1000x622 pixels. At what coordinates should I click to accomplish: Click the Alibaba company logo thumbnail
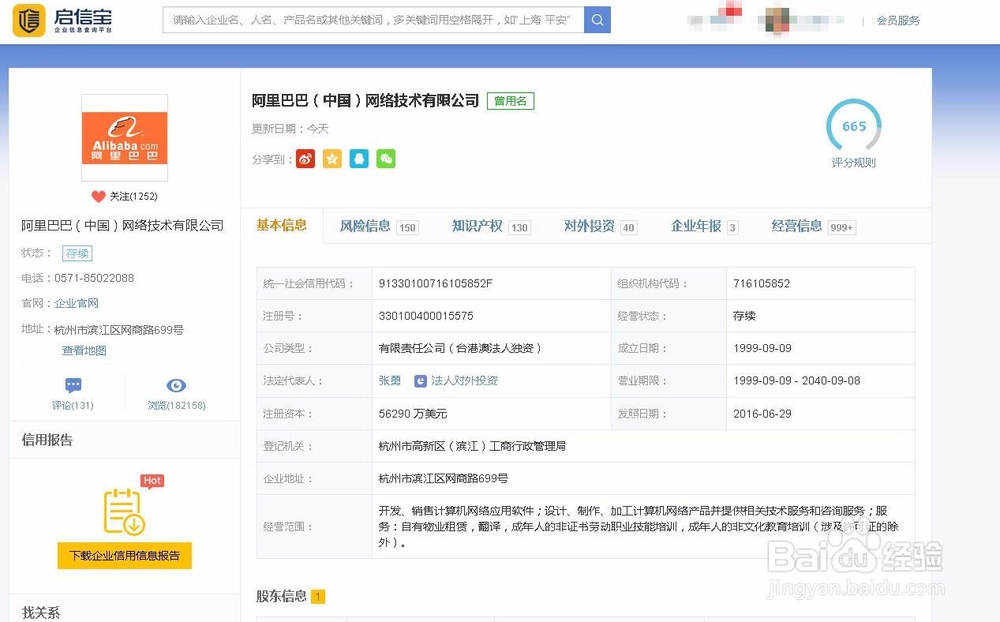pos(124,138)
